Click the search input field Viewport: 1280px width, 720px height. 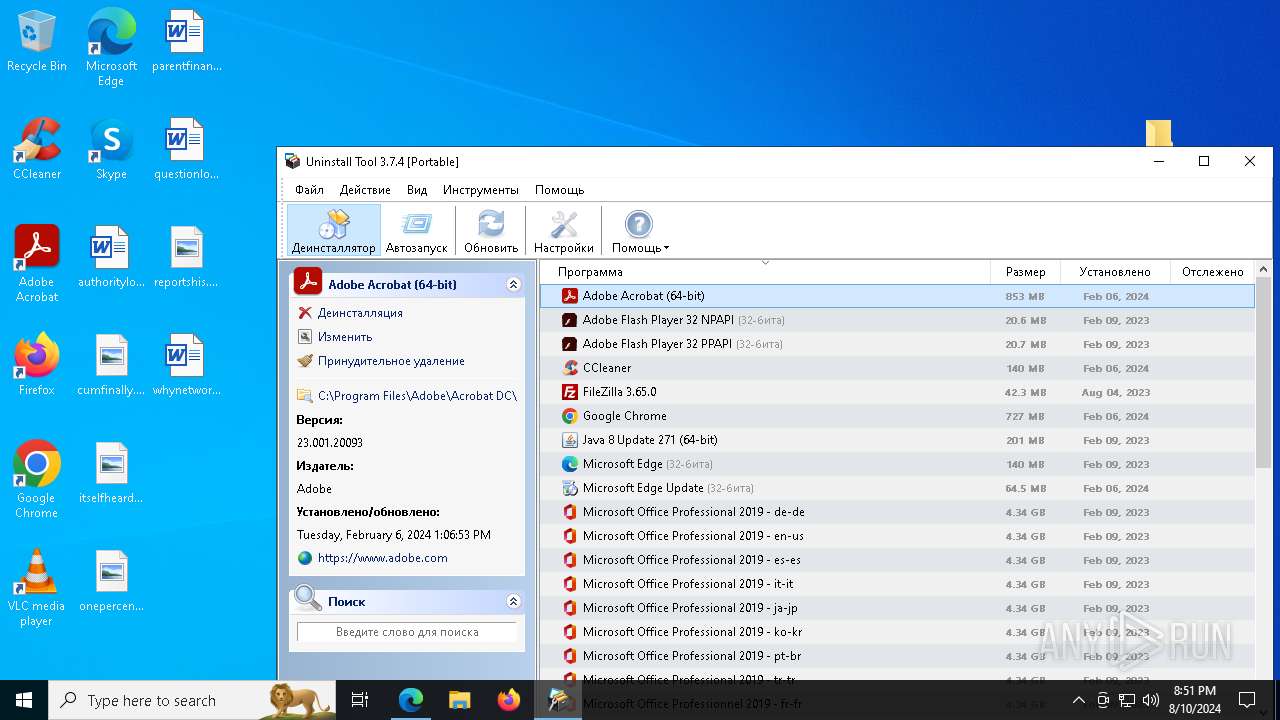coord(407,632)
